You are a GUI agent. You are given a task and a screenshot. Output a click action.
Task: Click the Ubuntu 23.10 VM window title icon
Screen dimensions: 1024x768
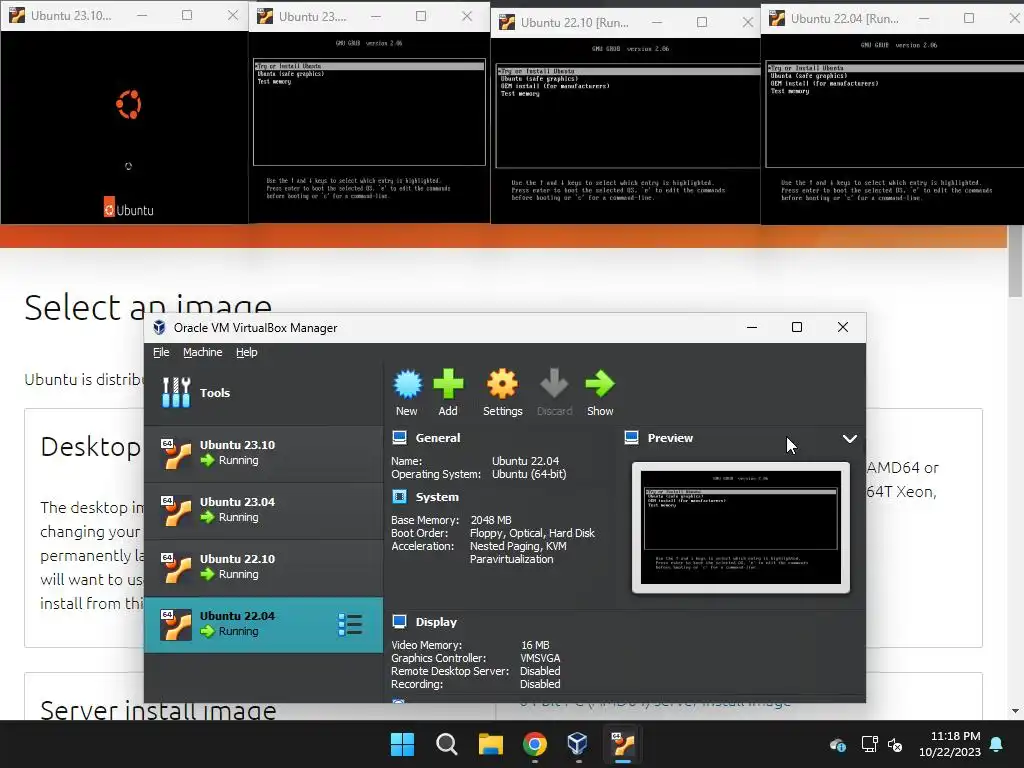(18, 15)
